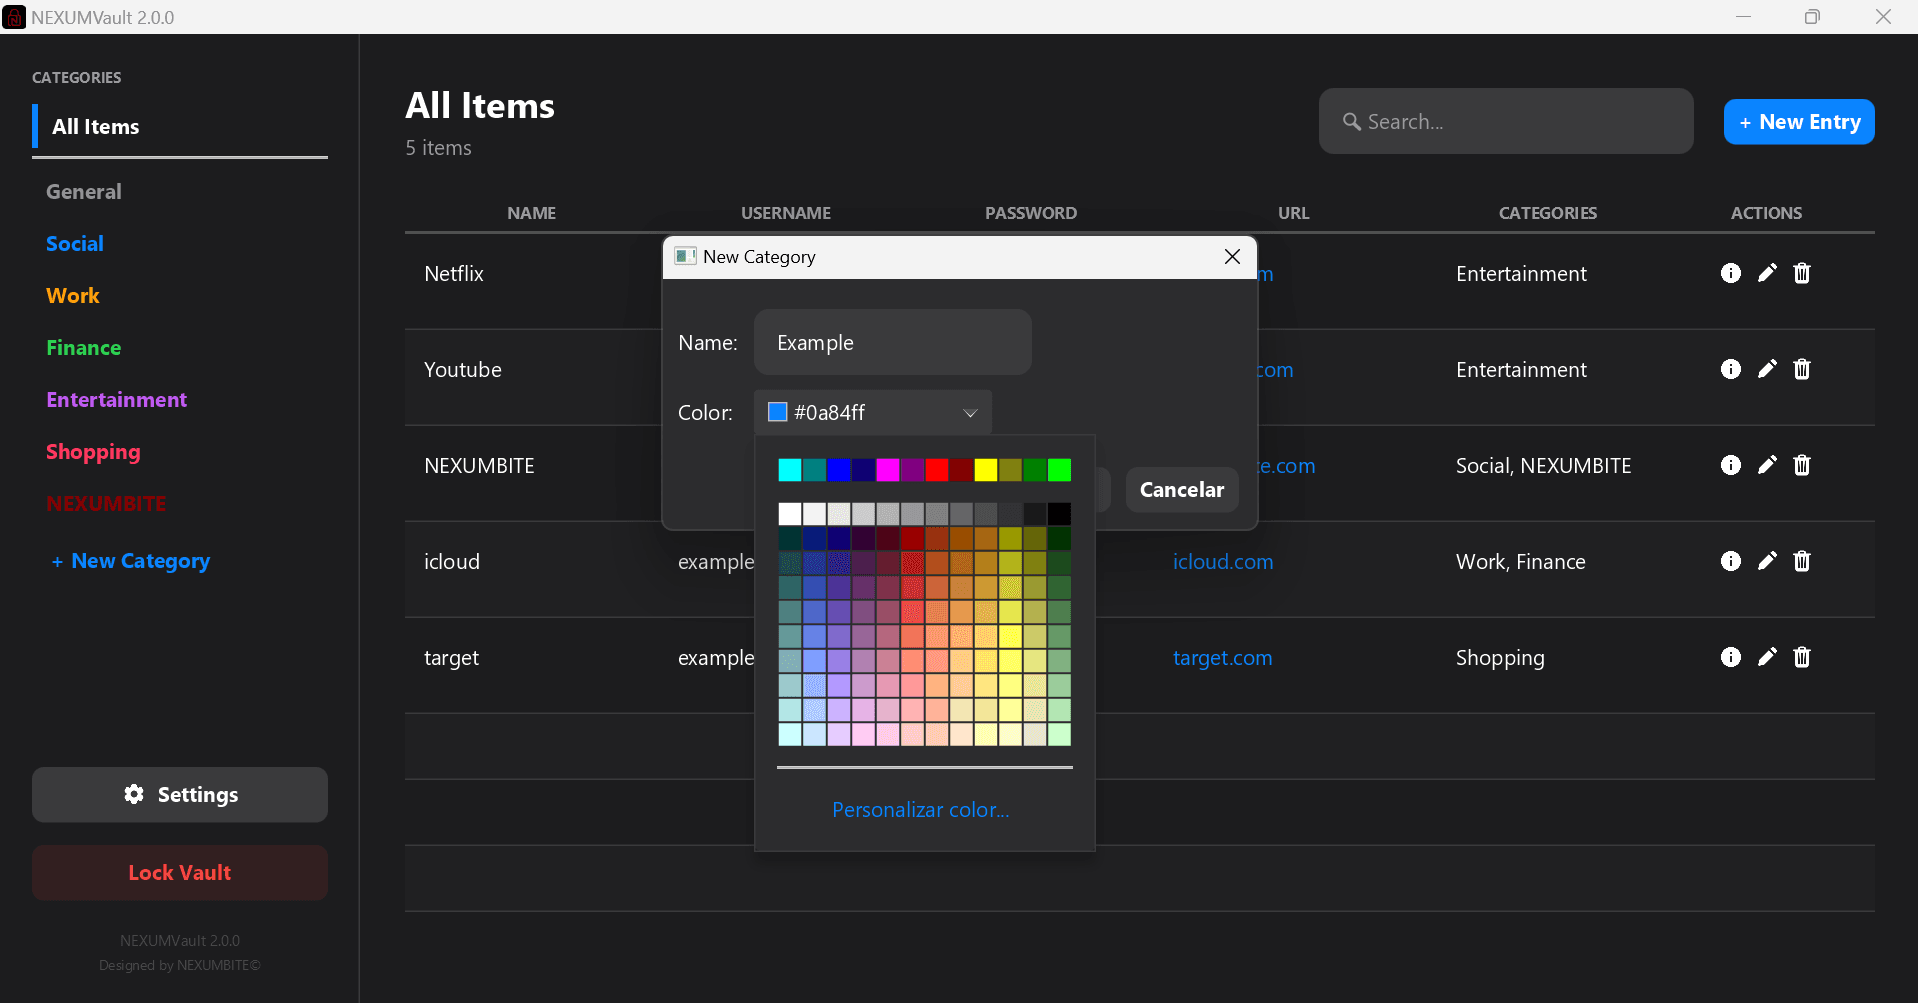Image resolution: width=1918 pixels, height=1003 pixels.
Task: Click the info icon on the target row
Action: [x=1731, y=657]
